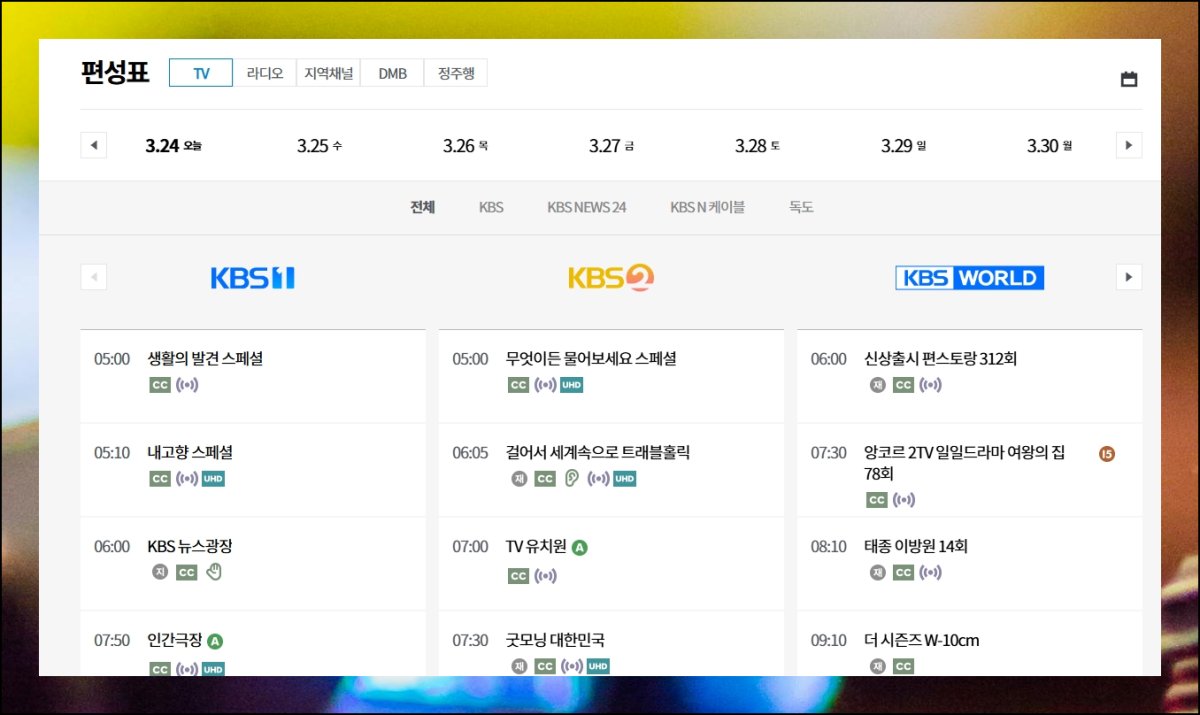Open program TV 유치원

click(536, 547)
